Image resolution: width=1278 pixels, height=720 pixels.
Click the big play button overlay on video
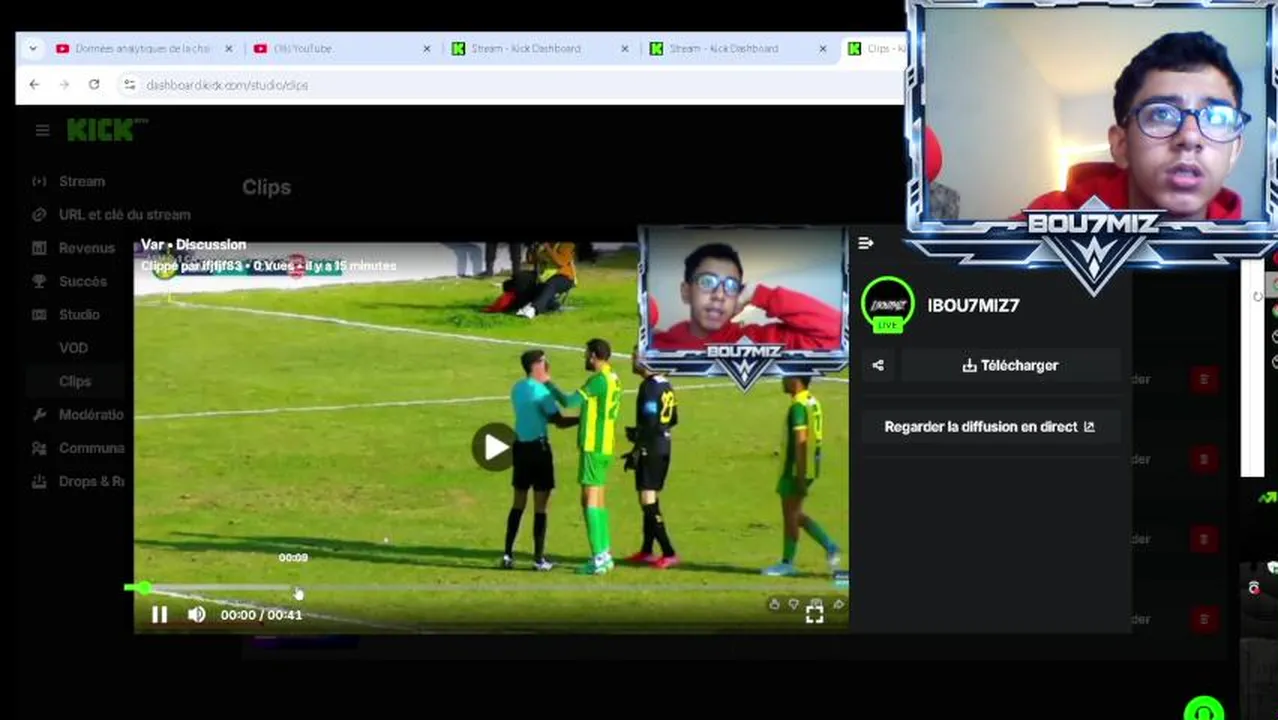coord(493,447)
